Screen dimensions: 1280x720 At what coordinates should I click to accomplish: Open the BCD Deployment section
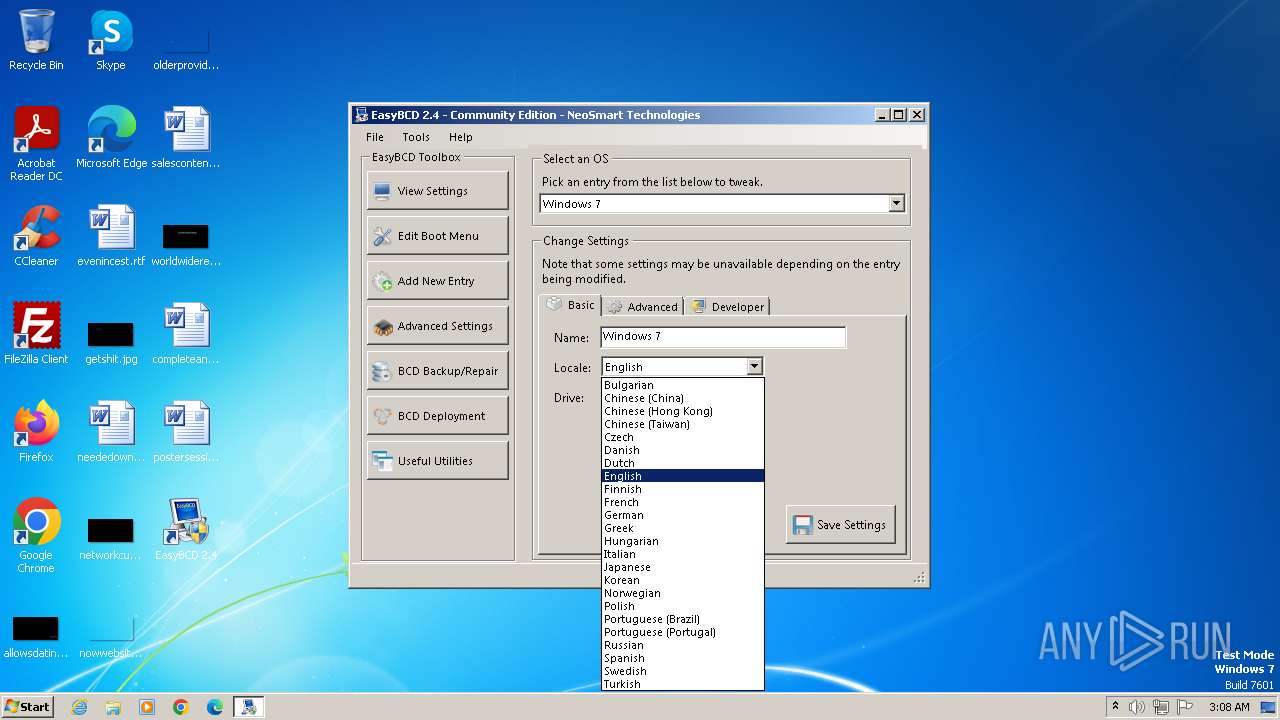coord(437,415)
